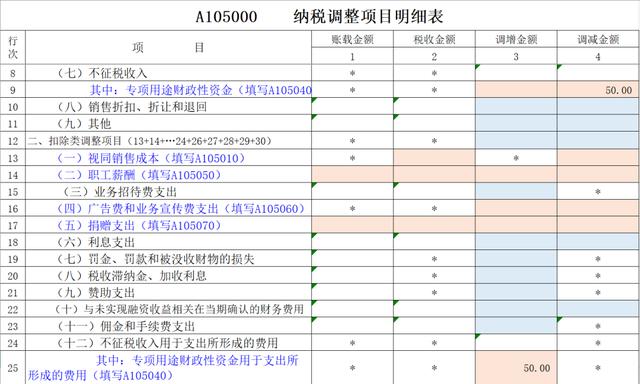Click 账载金额 cell for 业务招待费支出
The width and height of the screenshot is (640, 384).
(352, 191)
